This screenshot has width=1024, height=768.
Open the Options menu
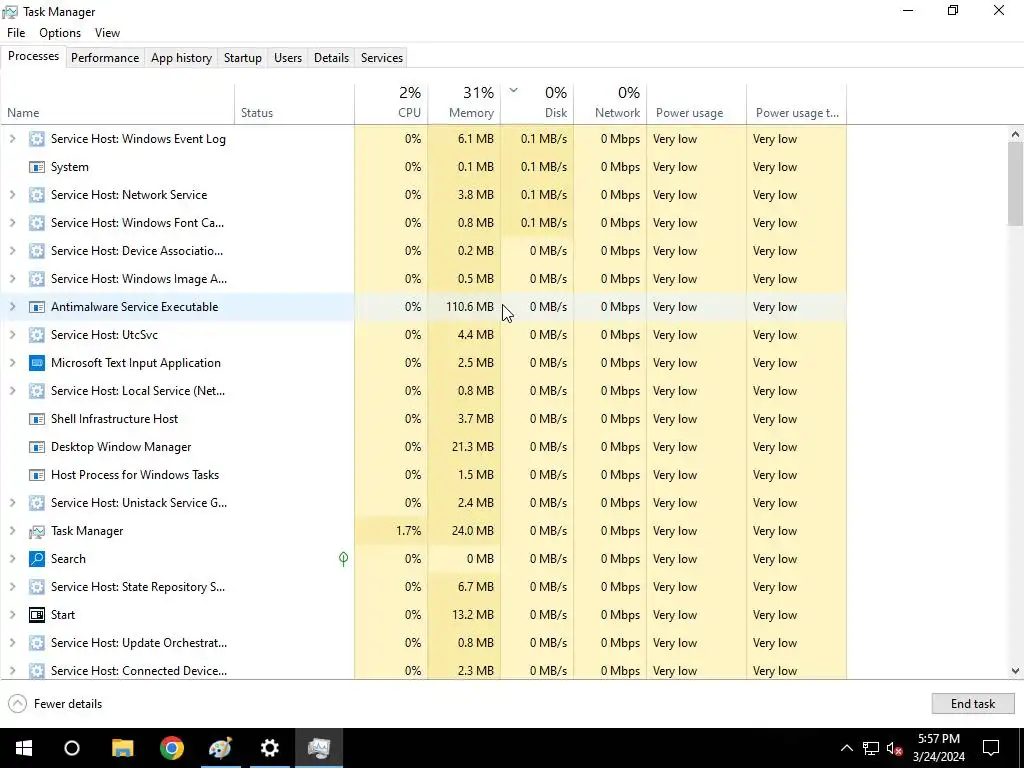[x=60, y=33]
